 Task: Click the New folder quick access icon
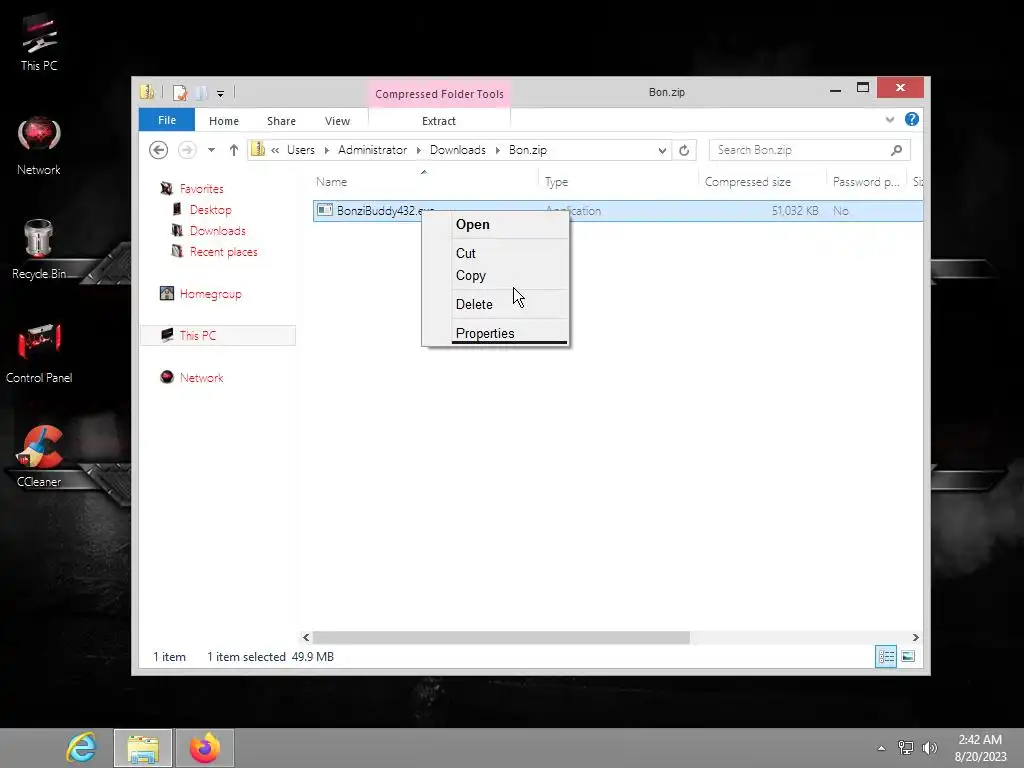[x=201, y=93]
